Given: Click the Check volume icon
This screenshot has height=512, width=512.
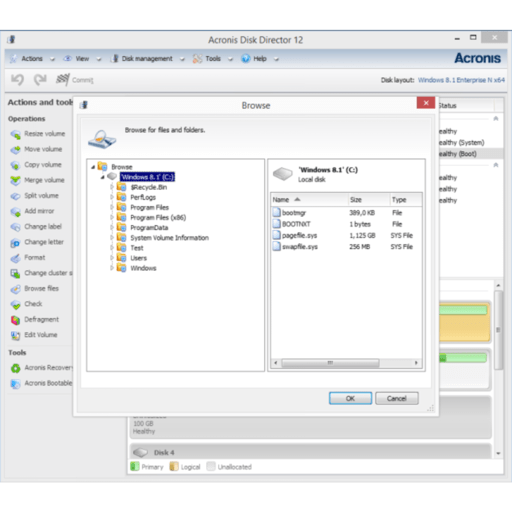Looking at the screenshot, I should 15,304.
